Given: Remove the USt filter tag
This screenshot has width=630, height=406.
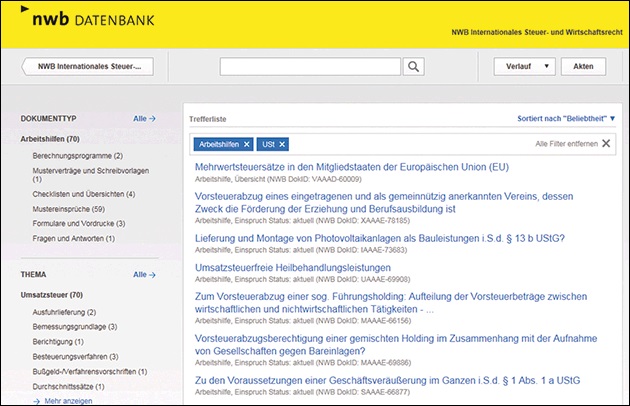Looking at the screenshot, I should [x=282, y=144].
